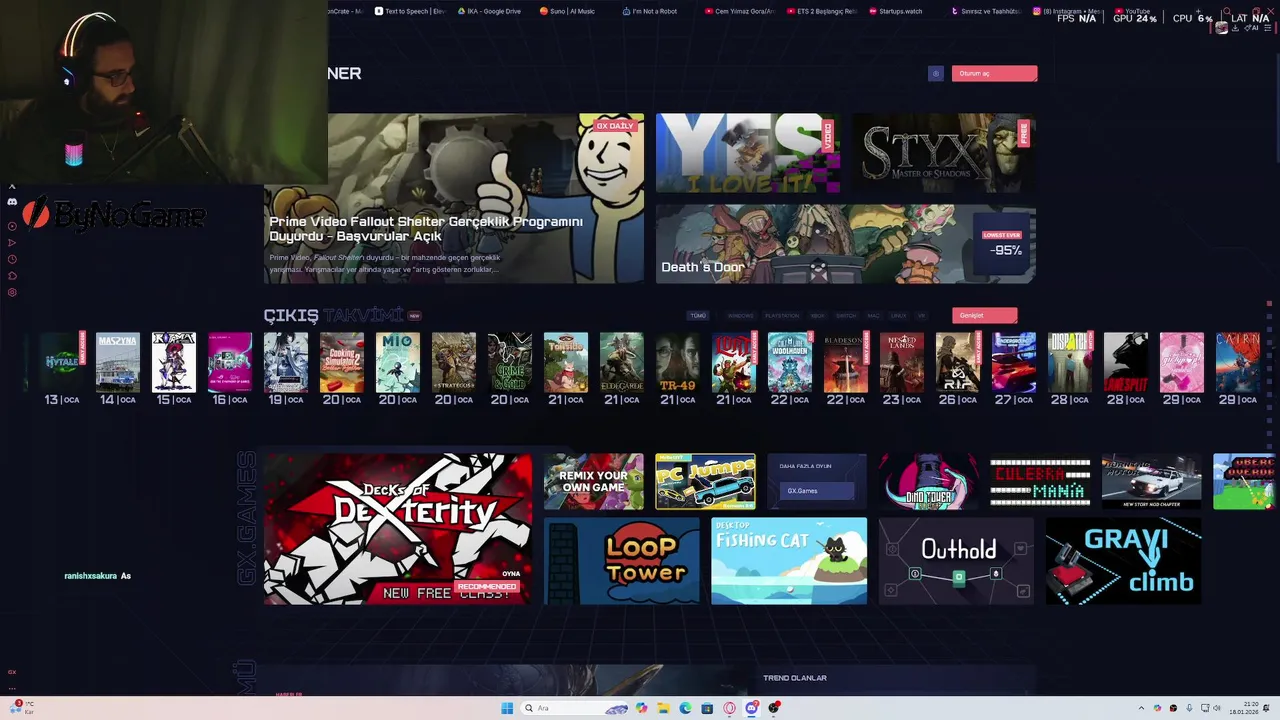Click the second icon in the Opera GX sidebar
This screenshot has width=1280, height=720.
point(12,202)
